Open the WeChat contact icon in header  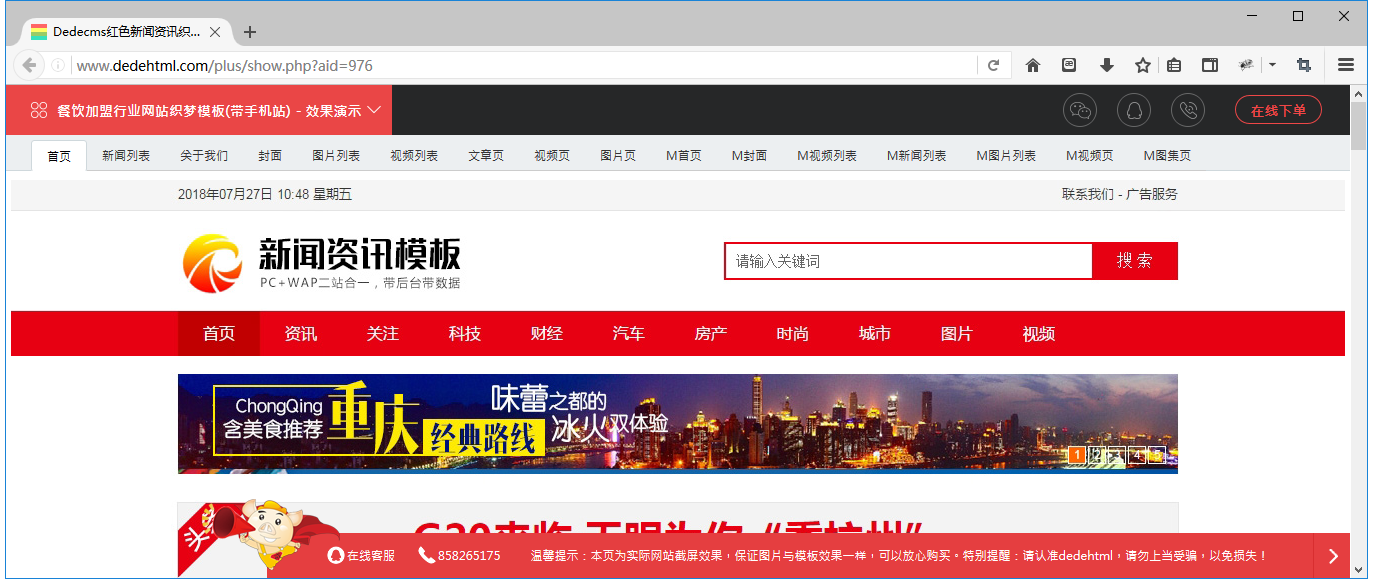(1079, 110)
